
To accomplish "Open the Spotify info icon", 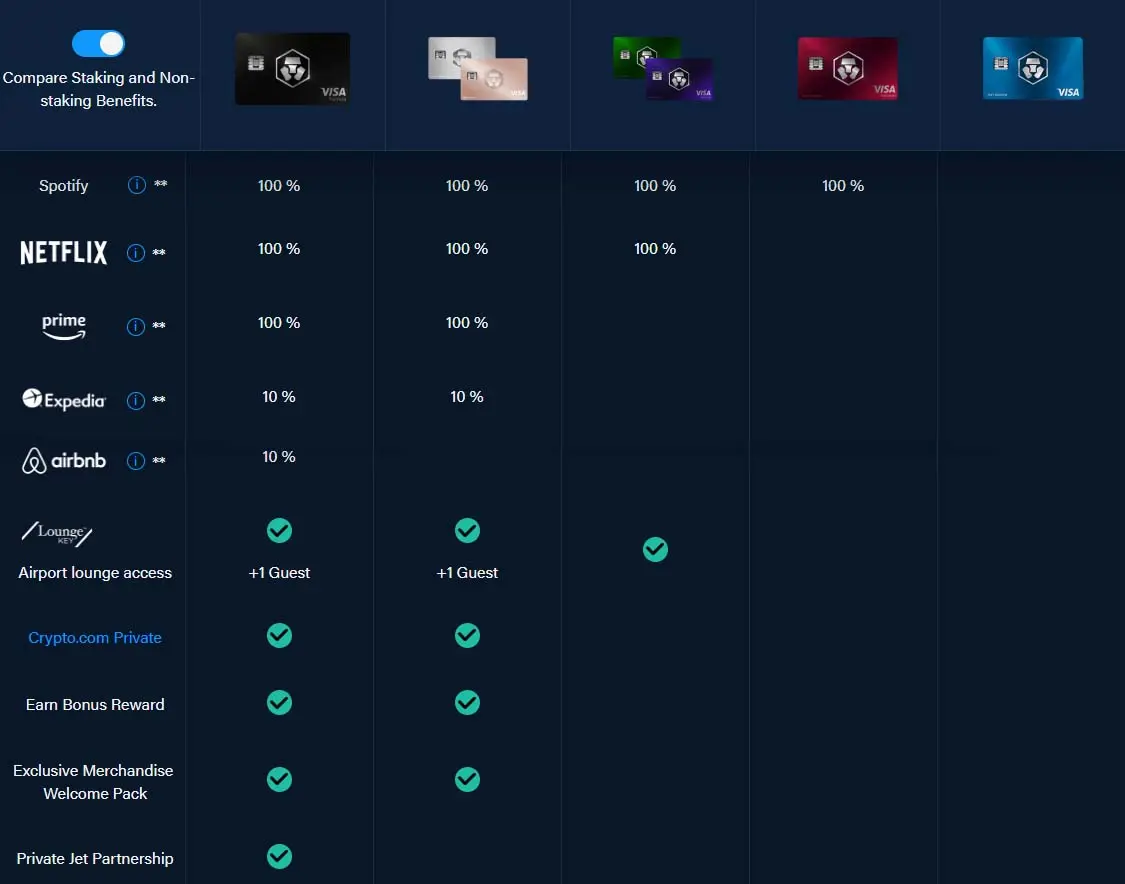I will tap(136, 185).
